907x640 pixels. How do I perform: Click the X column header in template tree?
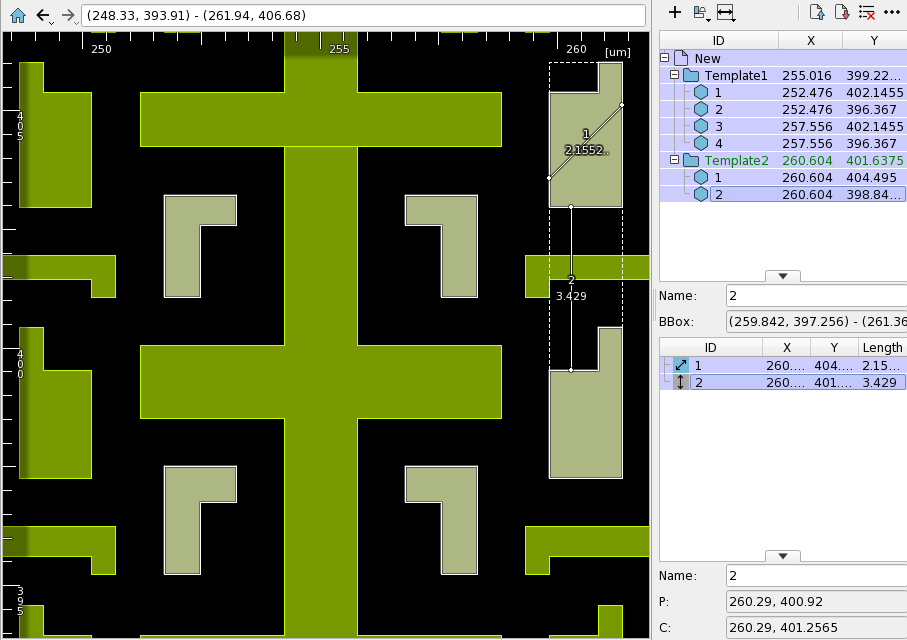tap(810, 41)
